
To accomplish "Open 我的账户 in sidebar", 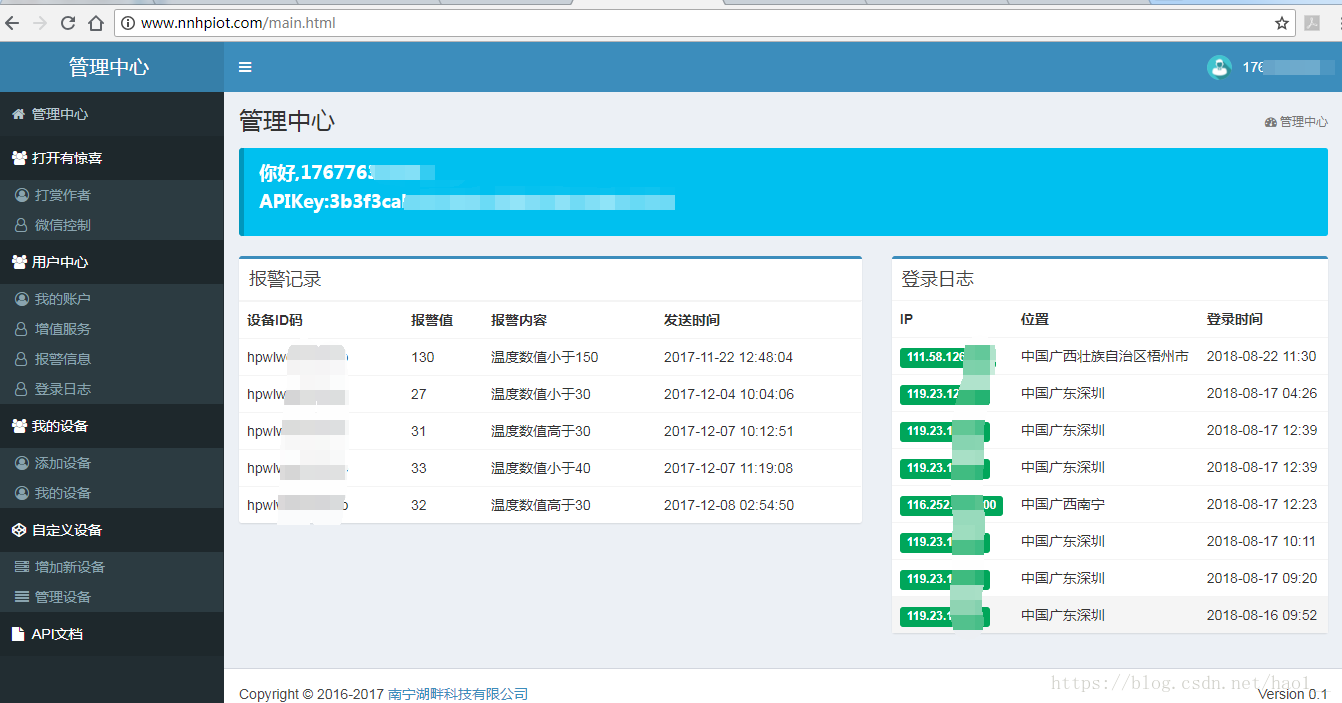I will point(112,299).
